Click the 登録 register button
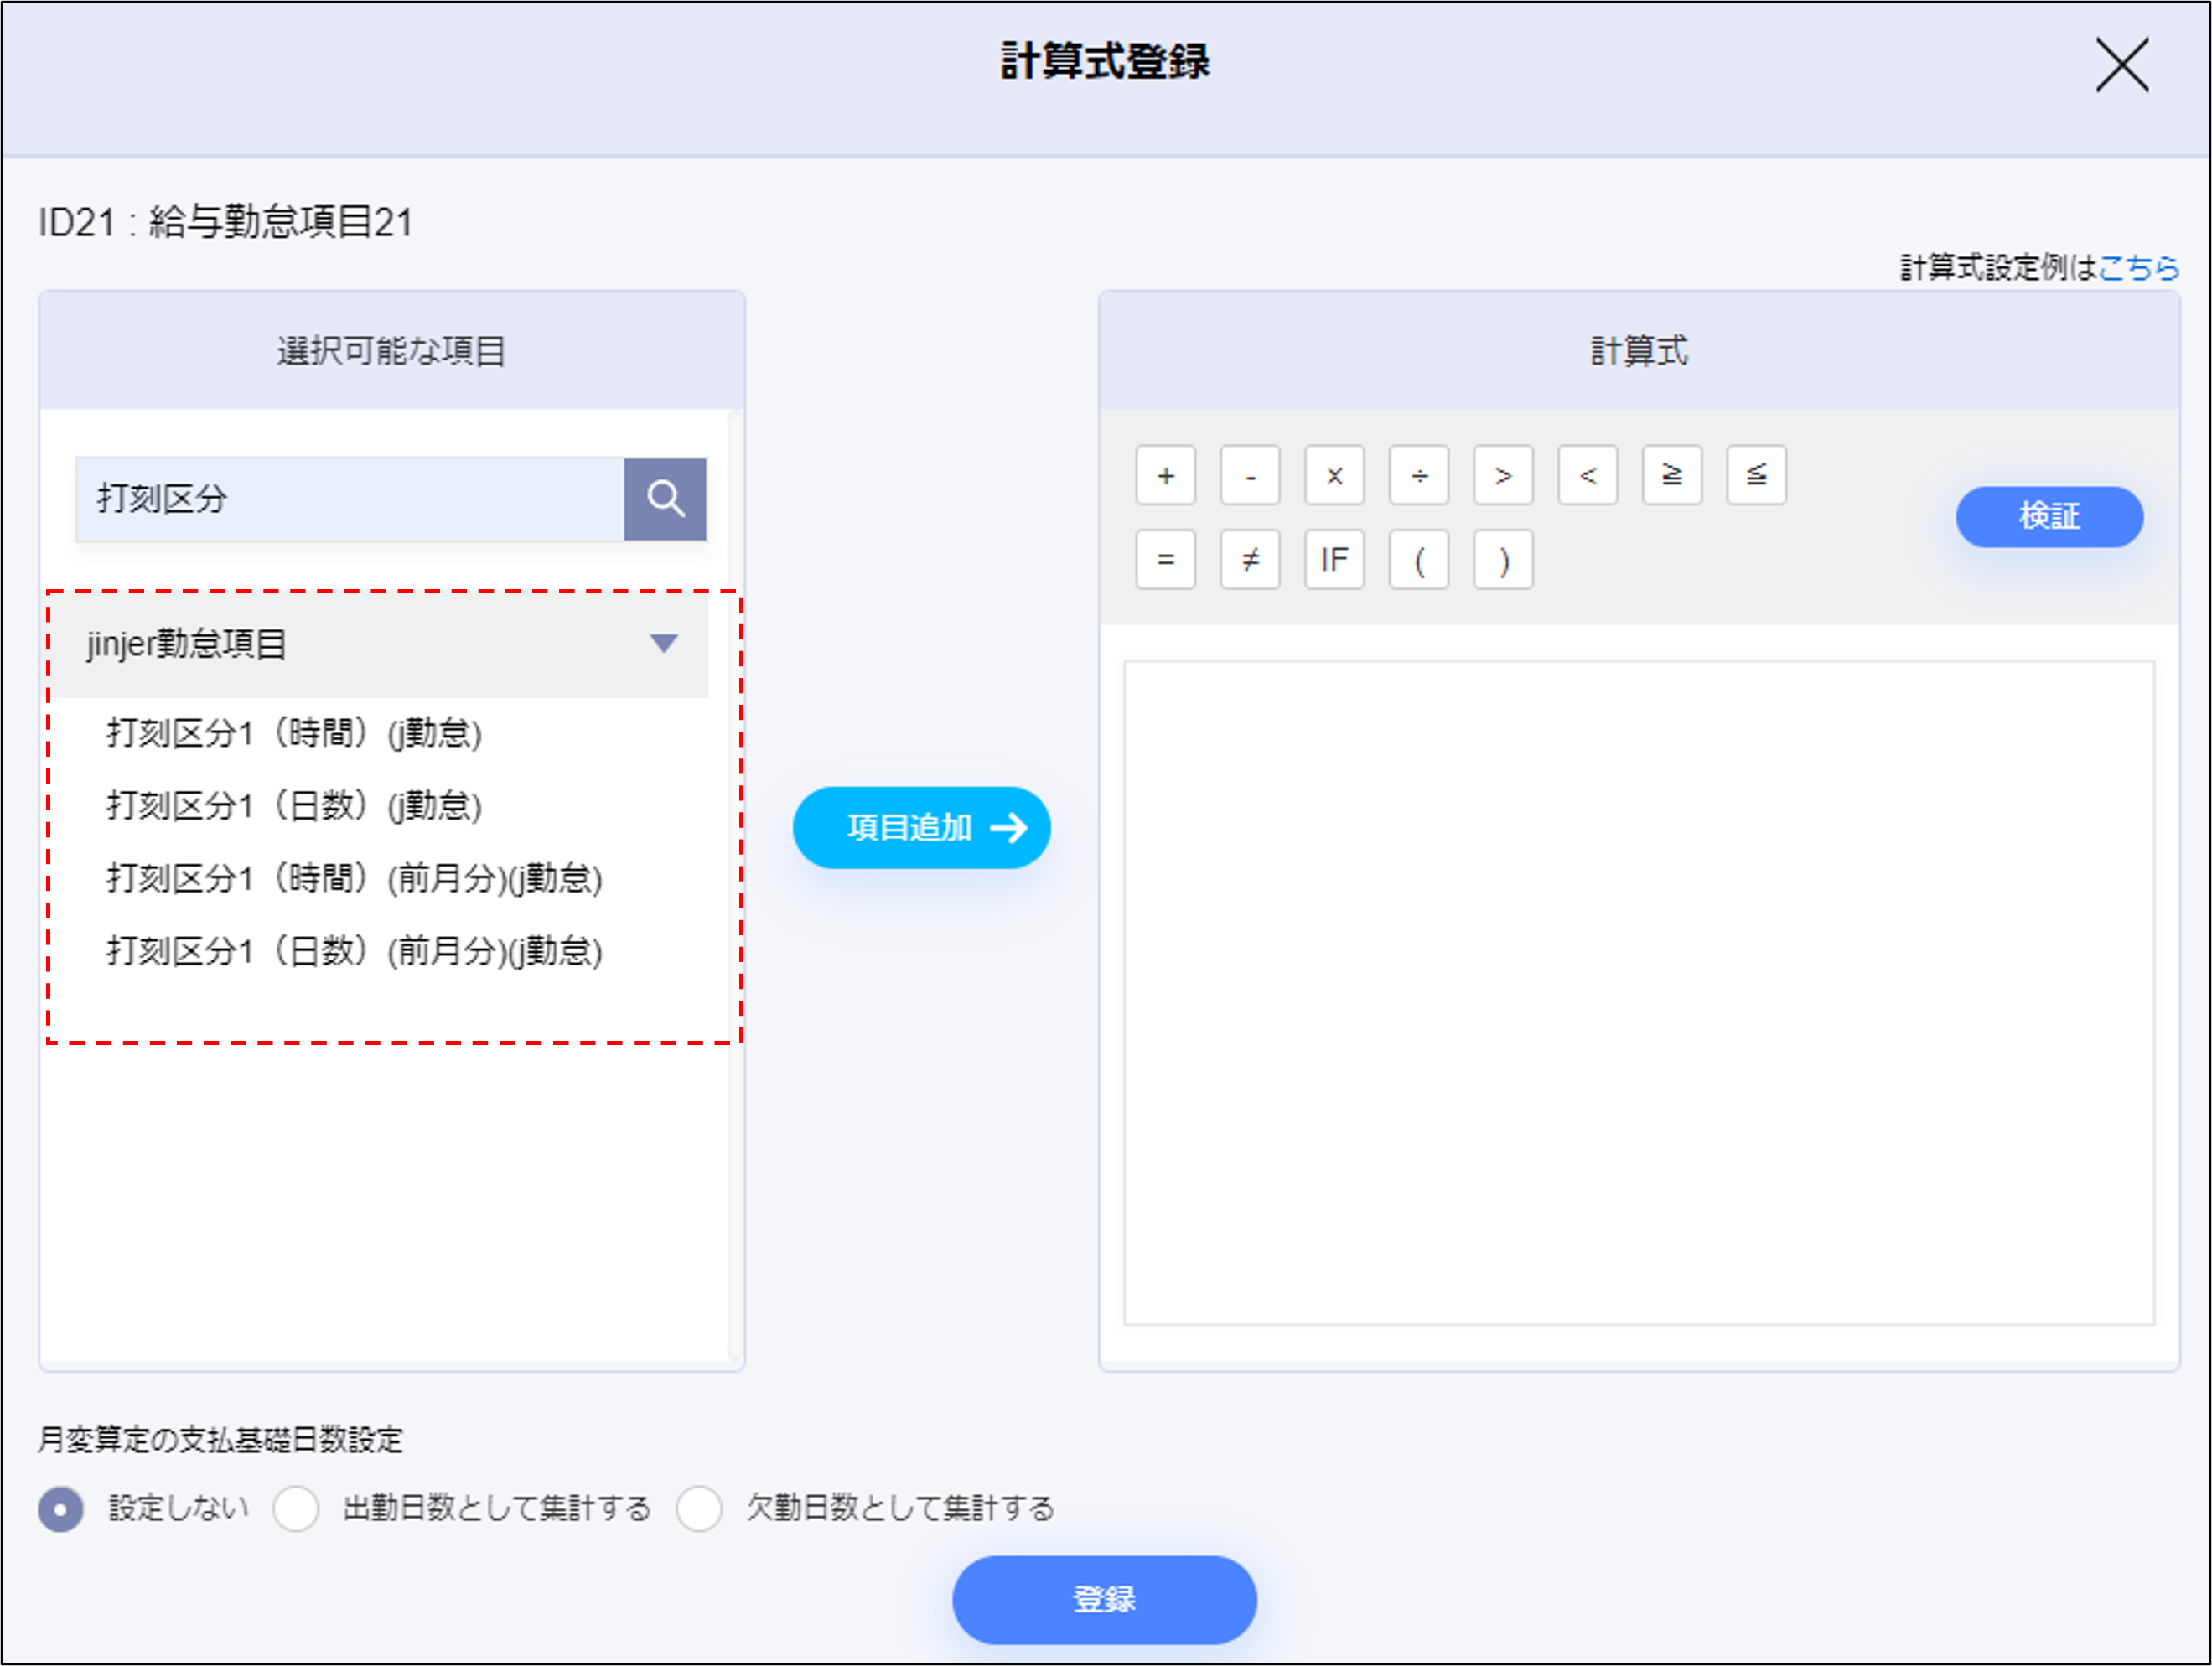This screenshot has width=2212, height=1666. pyautogui.click(x=1104, y=1599)
